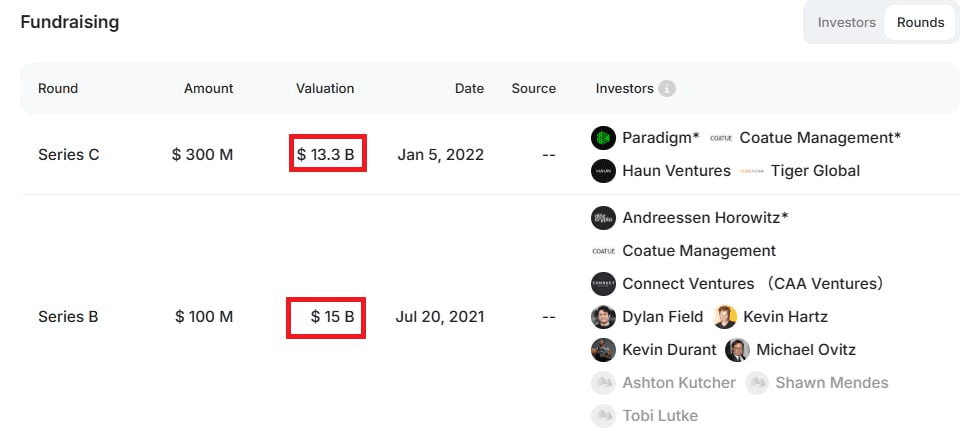Click the Shawn Mendes investor name
The width and height of the screenshot is (966, 431).
point(831,383)
